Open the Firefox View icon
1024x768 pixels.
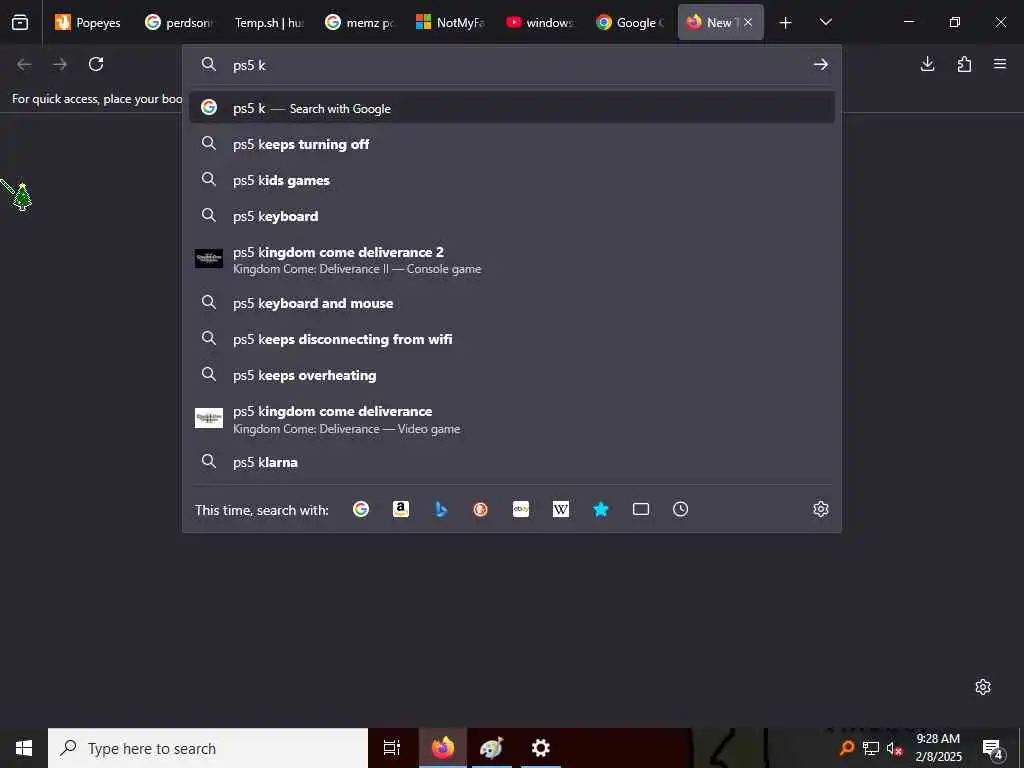(x=20, y=22)
